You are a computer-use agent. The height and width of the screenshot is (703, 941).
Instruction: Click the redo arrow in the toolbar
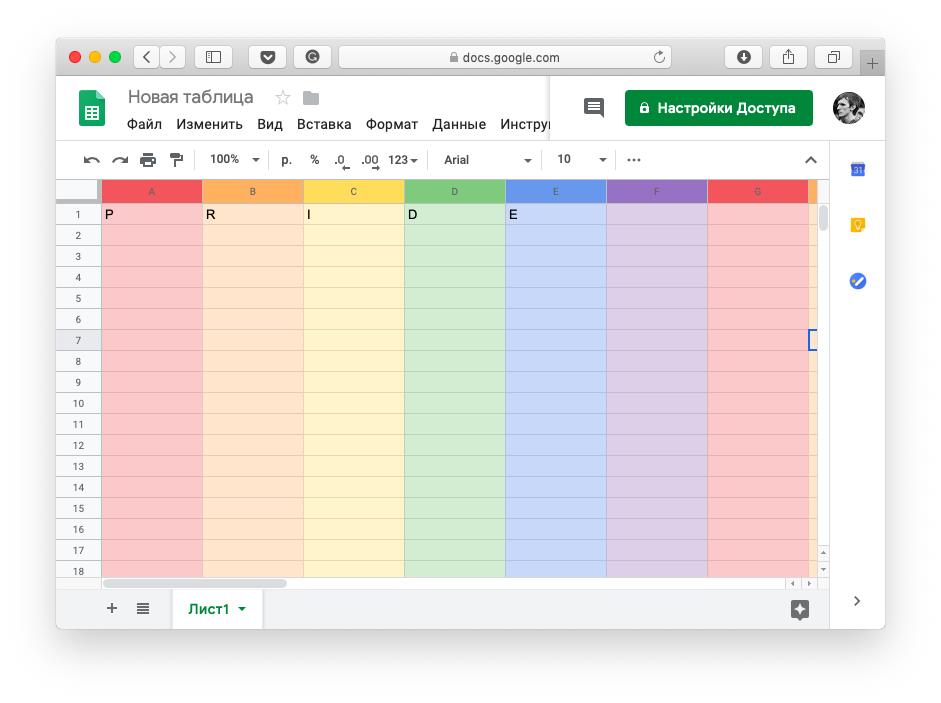click(120, 160)
